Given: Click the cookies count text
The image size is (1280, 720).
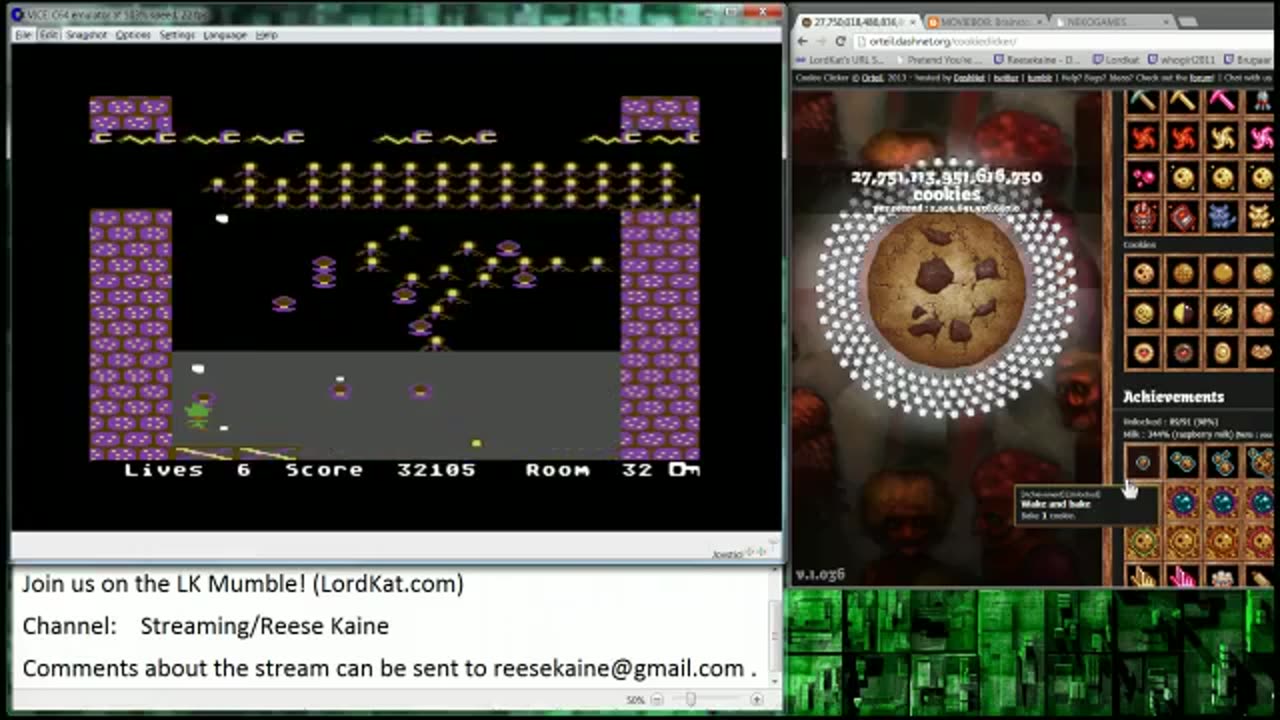Looking at the screenshot, I should (x=946, y=185).
